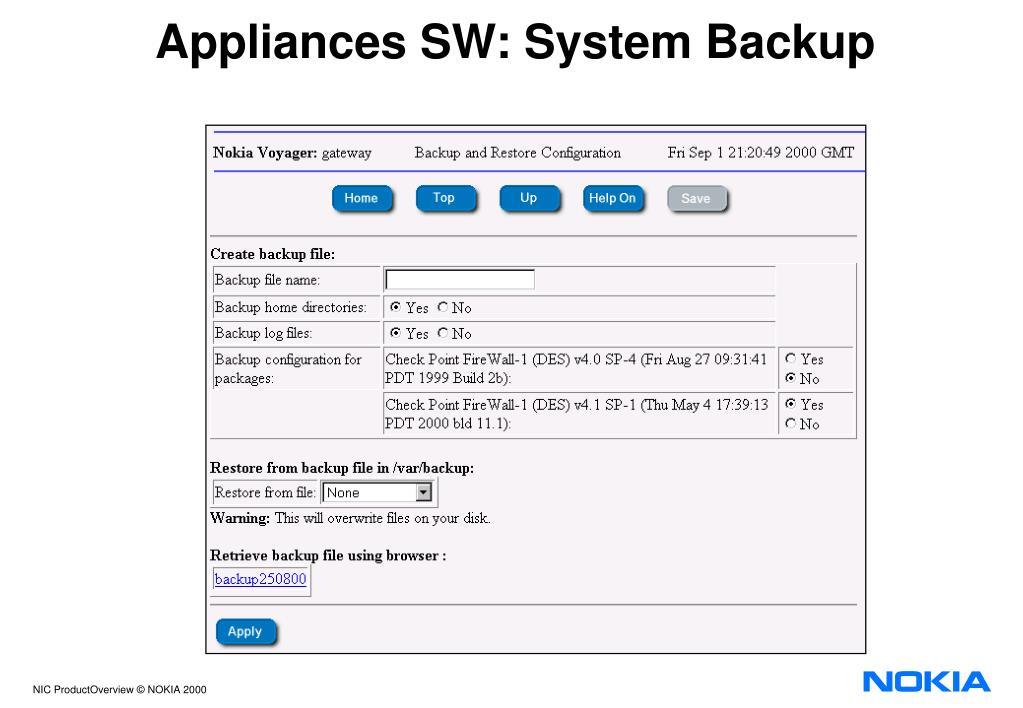Click the FireWall-1 v4.0 SP-4 description text
Viewport: 1023px width, 708px height.
576,369
